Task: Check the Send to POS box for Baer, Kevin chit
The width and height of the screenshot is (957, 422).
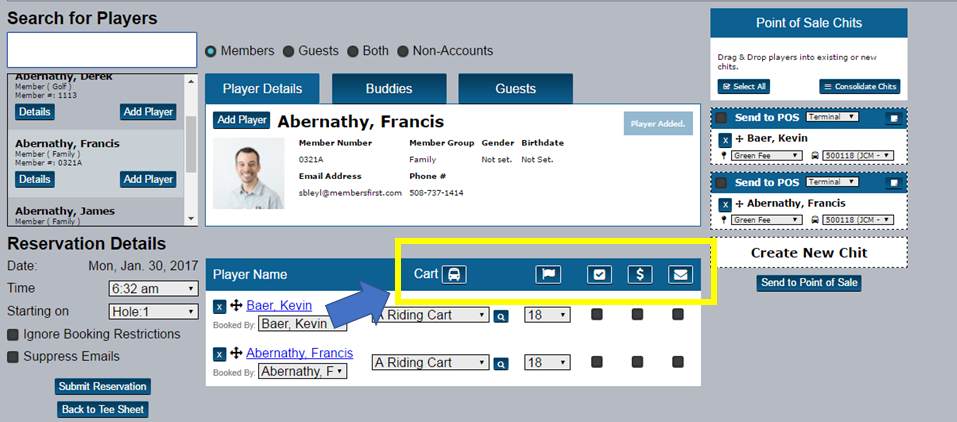Action: point(721,118)
